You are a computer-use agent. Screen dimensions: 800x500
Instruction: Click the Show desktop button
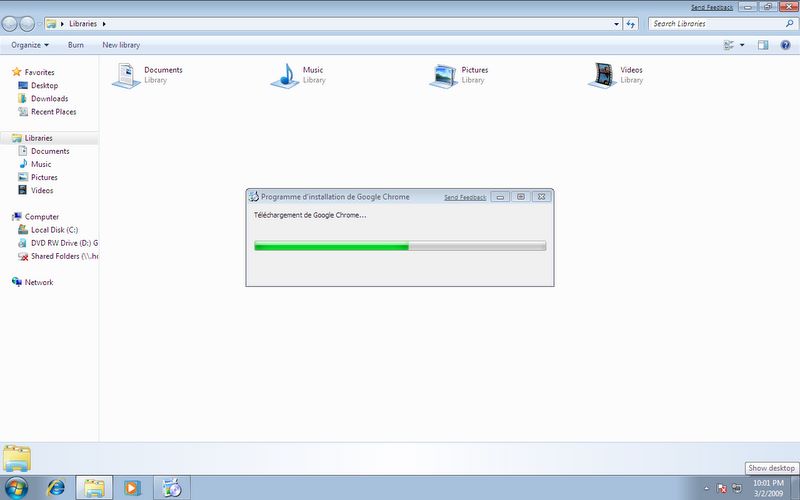coord(795,488)
